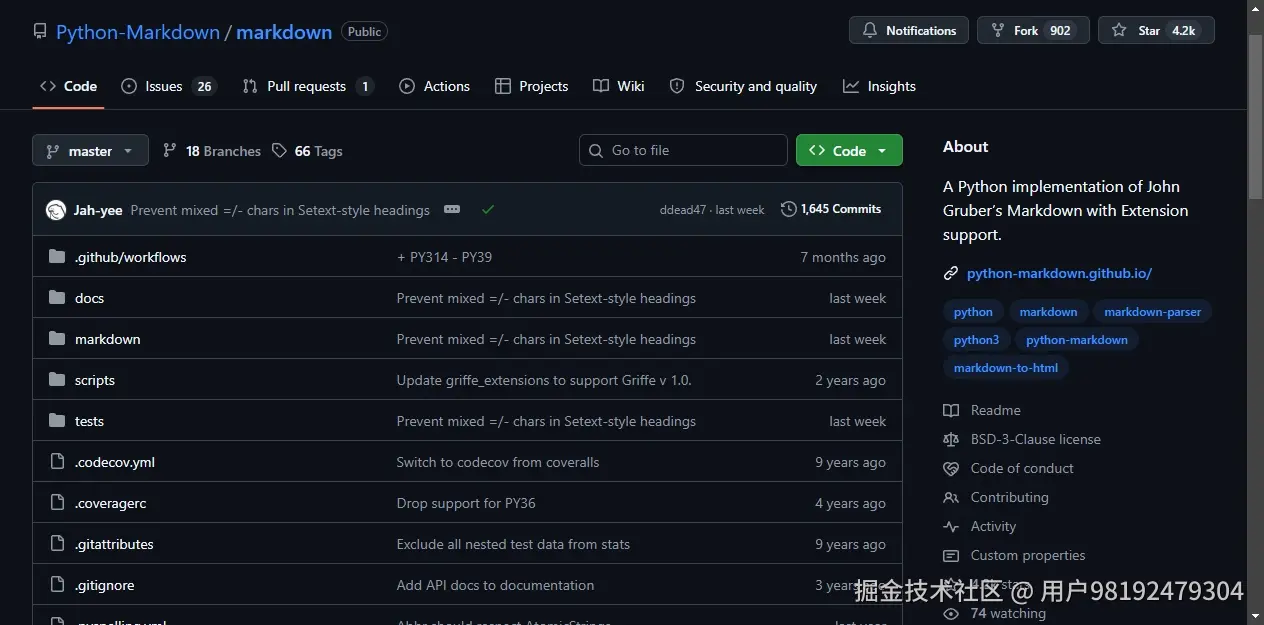Open the Python-Markdown organization link

pos(138,32)
